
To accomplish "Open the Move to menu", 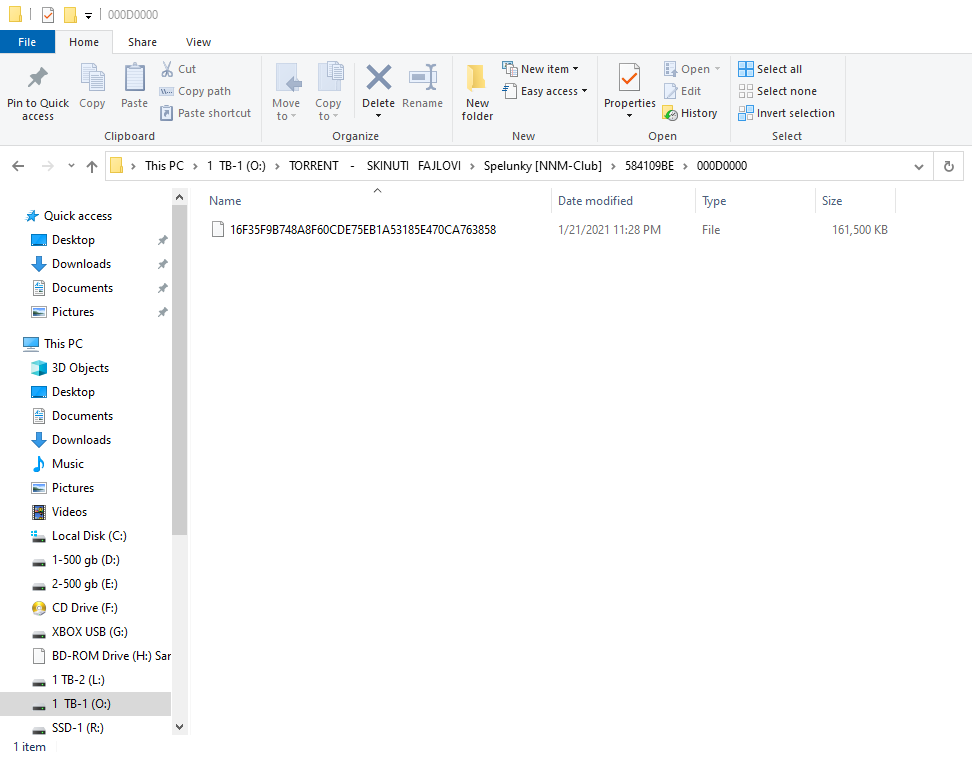I will coord(286,92).
